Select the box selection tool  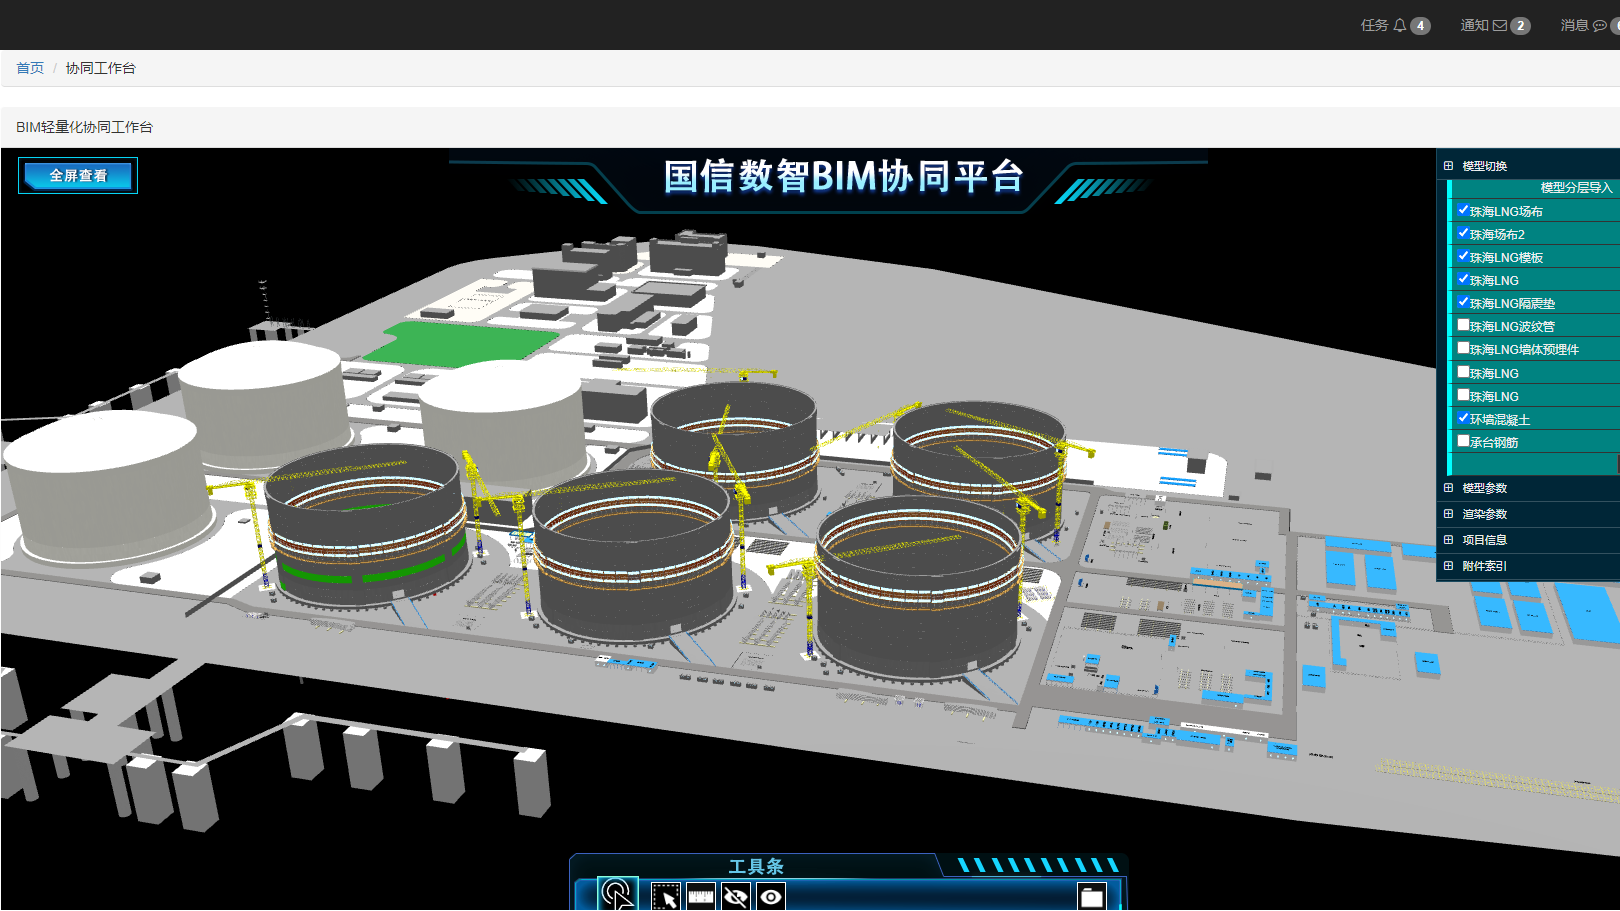tap(666, 896)
